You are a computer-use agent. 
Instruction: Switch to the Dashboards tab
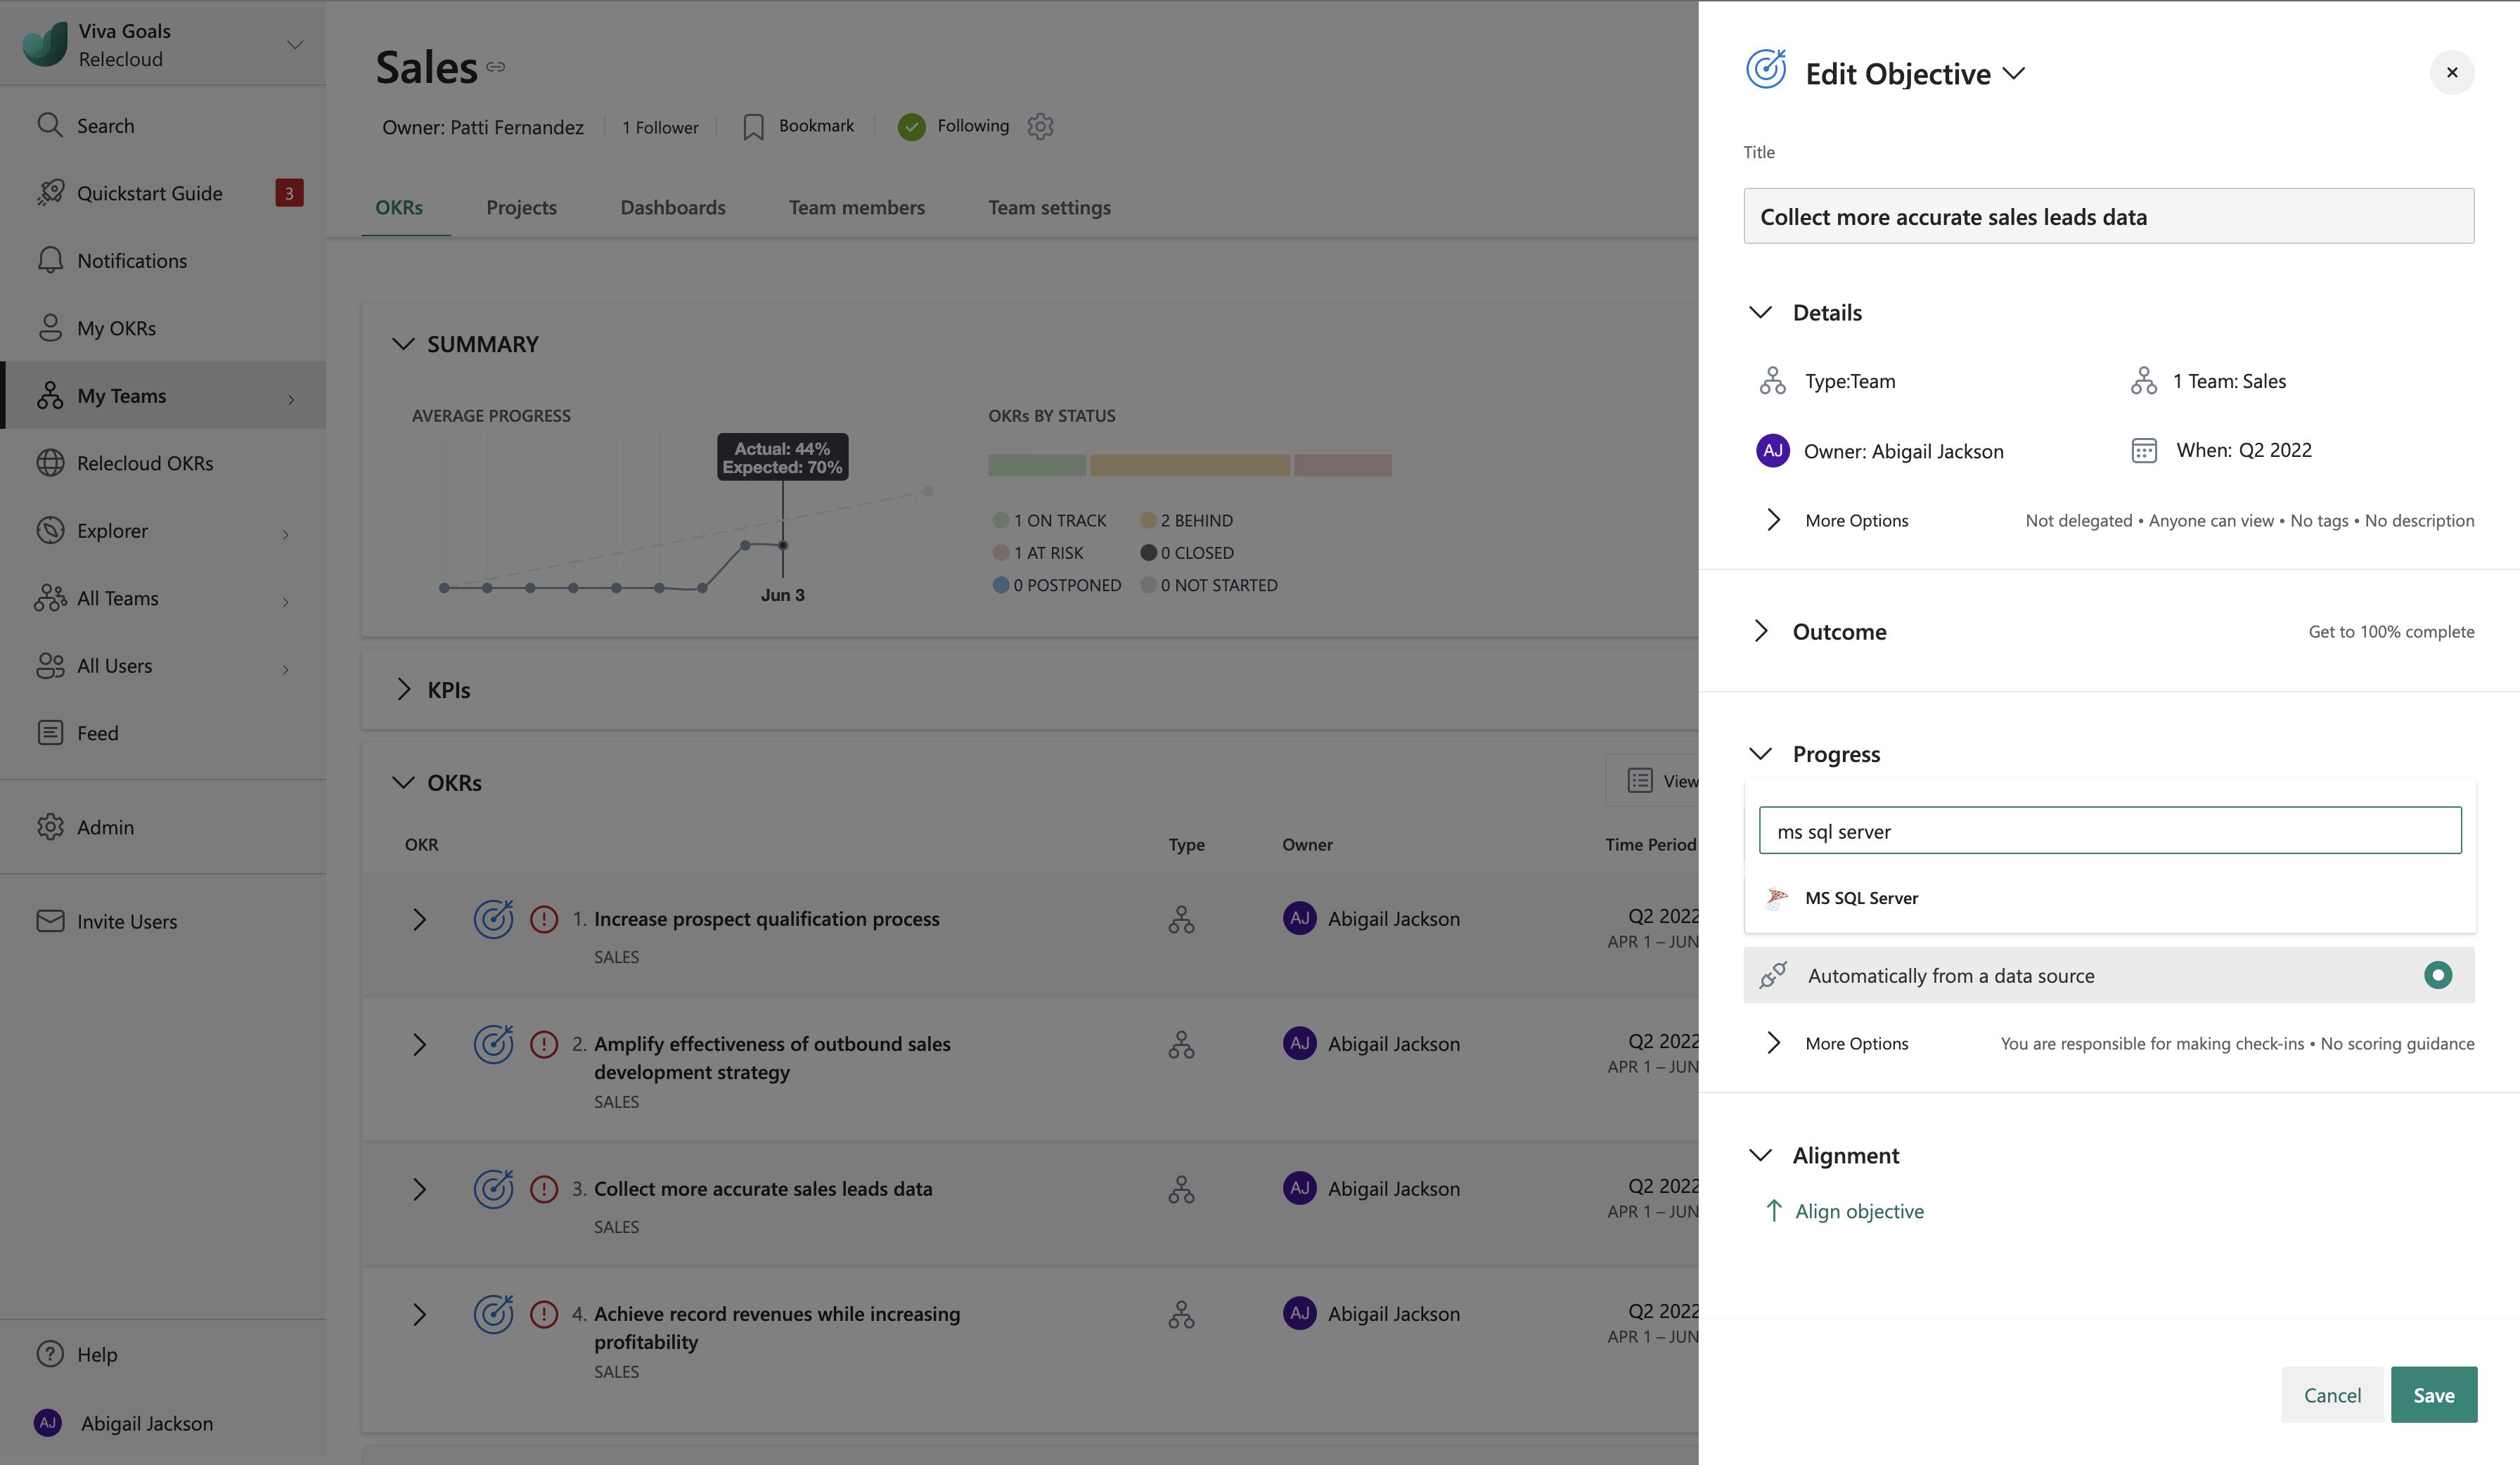[x=672, y=207]
